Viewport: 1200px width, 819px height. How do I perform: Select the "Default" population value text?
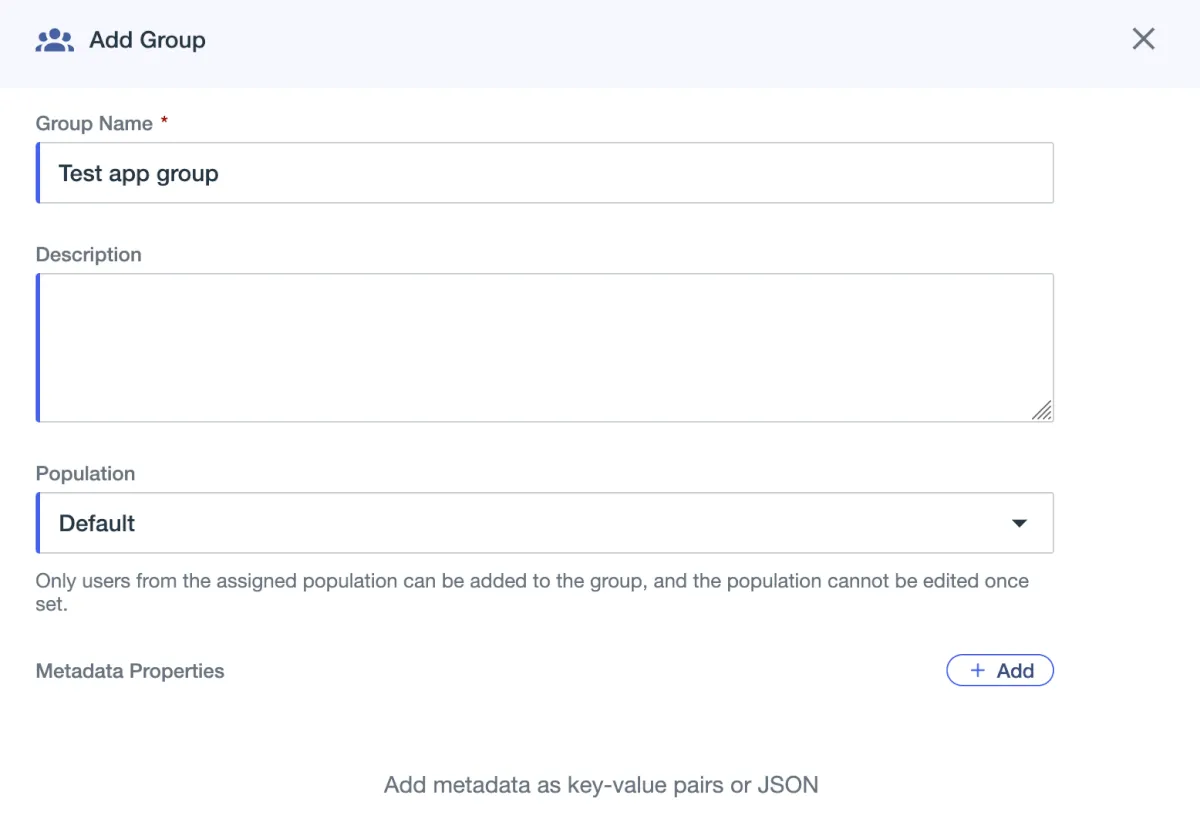[97, 523]
